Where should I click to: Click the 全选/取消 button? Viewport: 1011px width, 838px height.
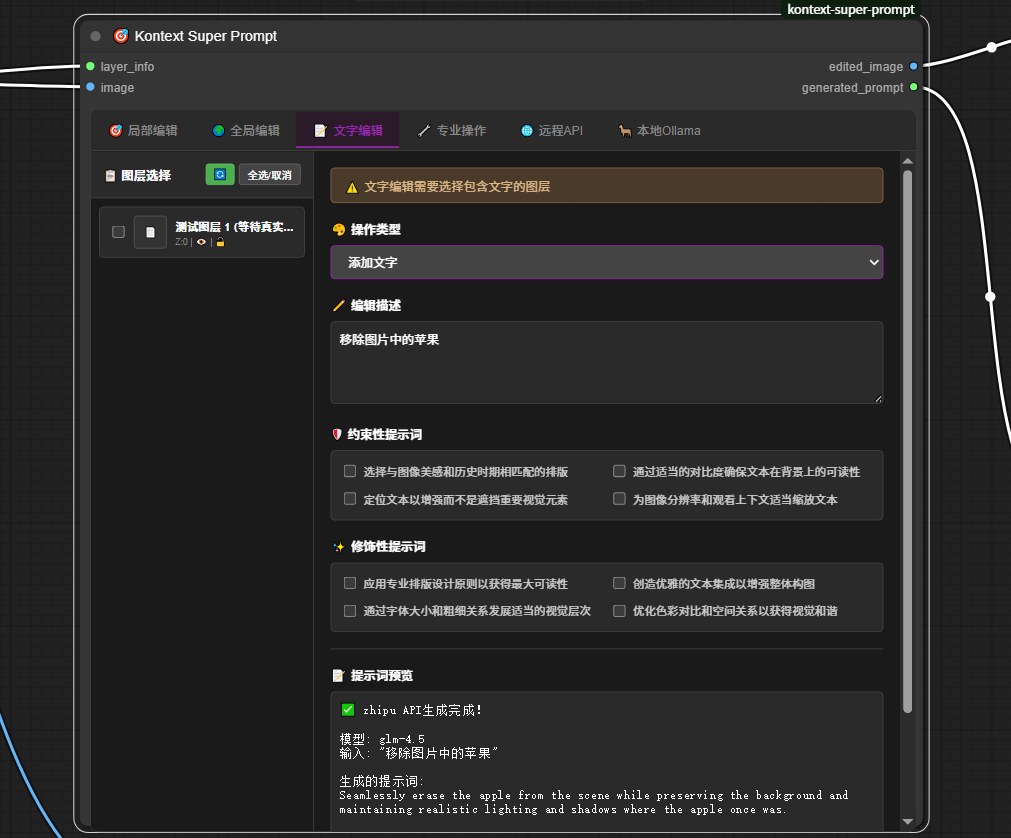(270, 175)
